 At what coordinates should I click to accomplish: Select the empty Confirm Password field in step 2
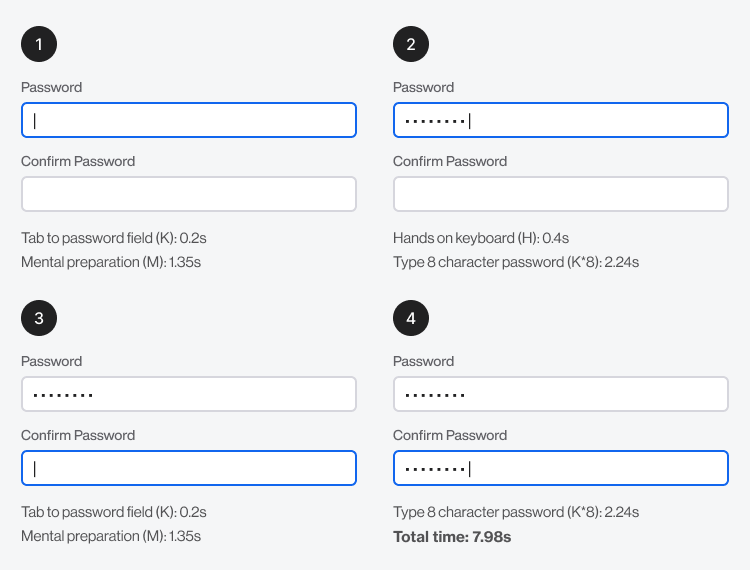[x=560, y=194]
